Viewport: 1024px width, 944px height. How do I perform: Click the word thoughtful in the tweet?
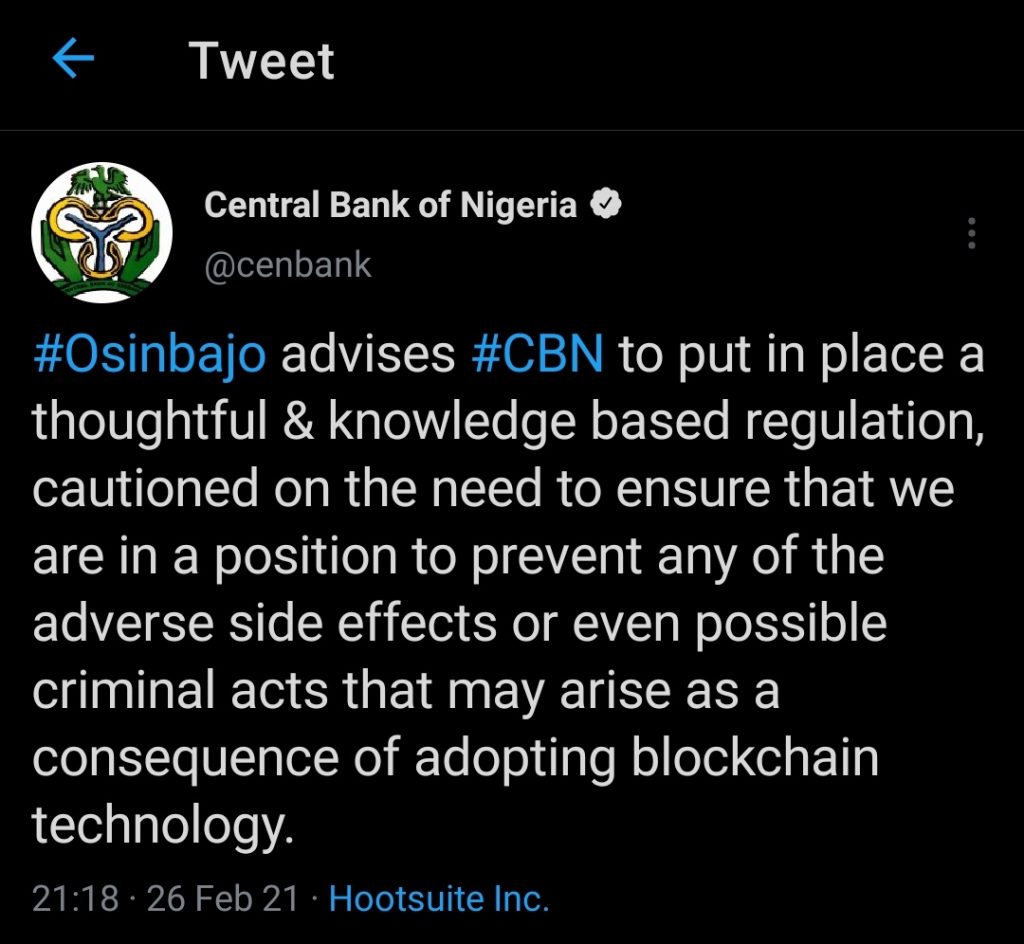point(158,423)
